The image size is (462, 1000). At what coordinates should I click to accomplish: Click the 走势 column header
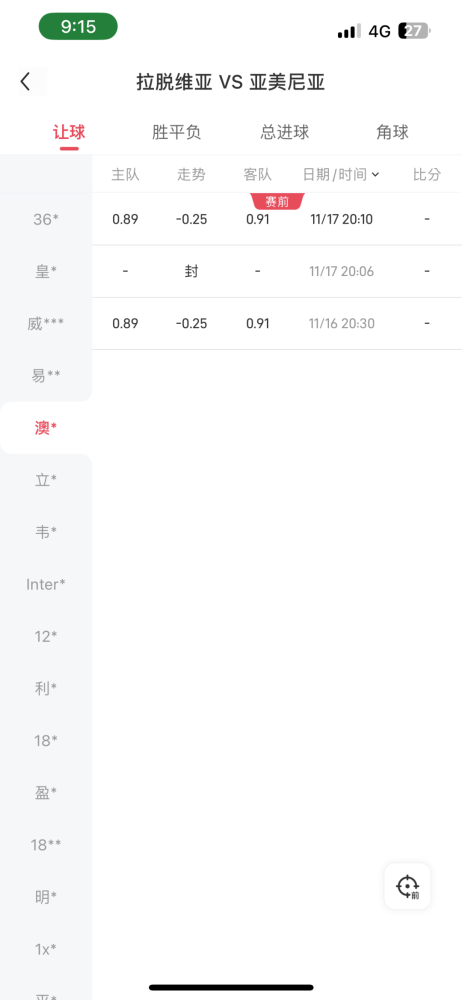click(x=191, y=174)
